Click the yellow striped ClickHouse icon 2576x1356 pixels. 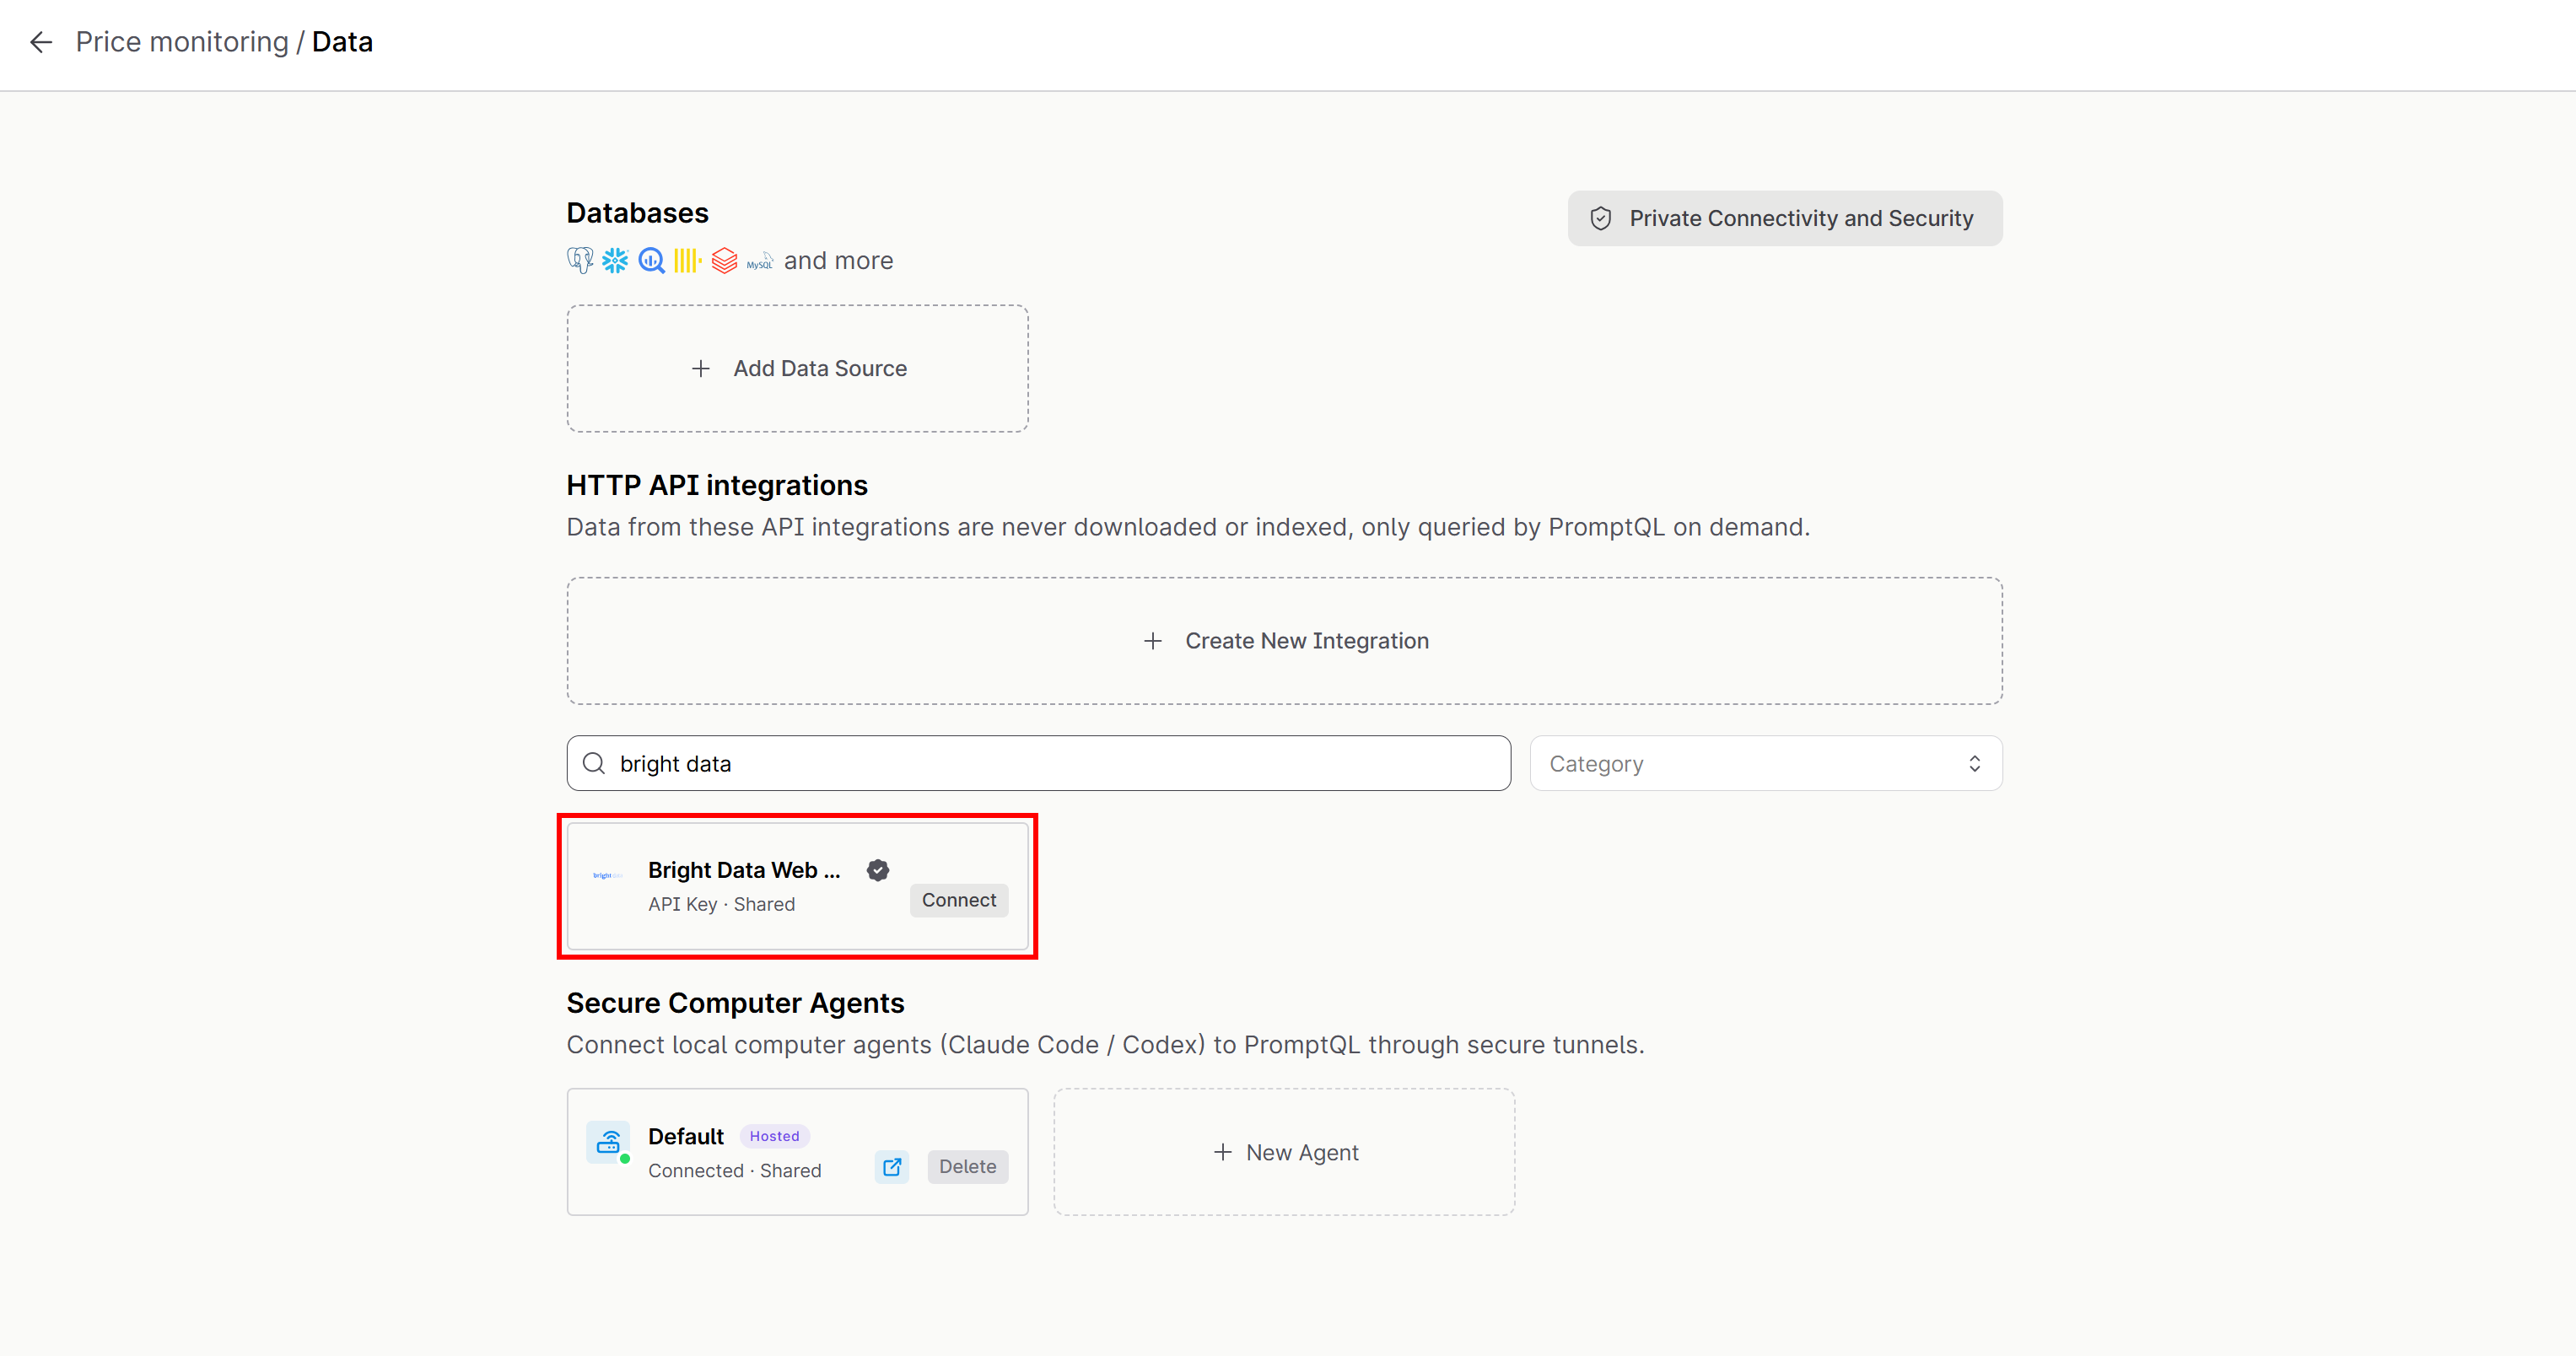point(687,260)
